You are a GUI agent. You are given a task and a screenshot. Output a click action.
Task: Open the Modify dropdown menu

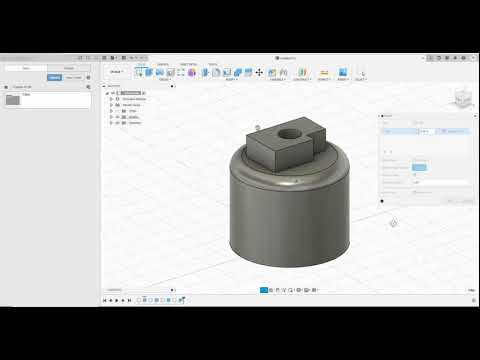tap(232, 79)
